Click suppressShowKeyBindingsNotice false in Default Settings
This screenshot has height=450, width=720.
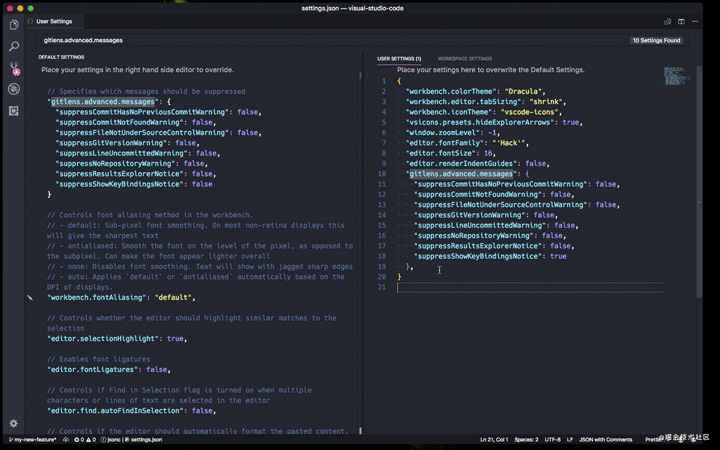pyautogui.click(x=134, y=184)
